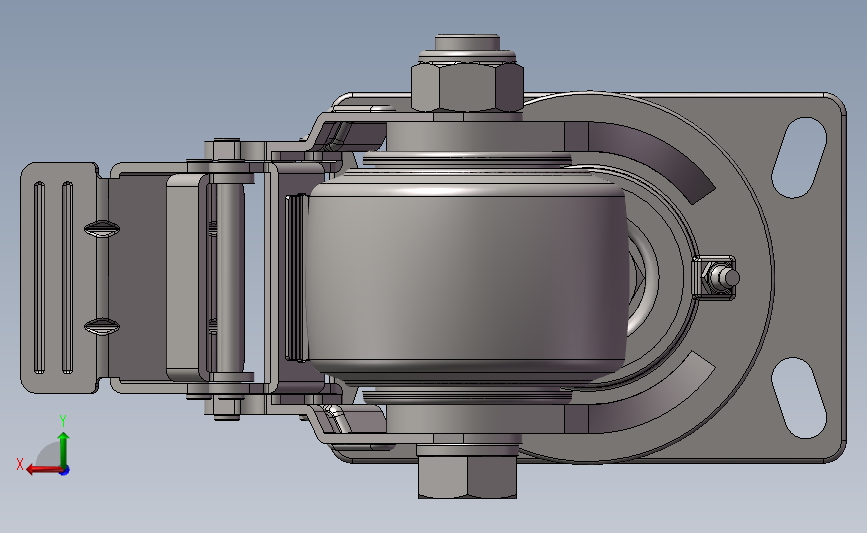Select the upper oblong mounting plate slot

(x=799, y=158)
